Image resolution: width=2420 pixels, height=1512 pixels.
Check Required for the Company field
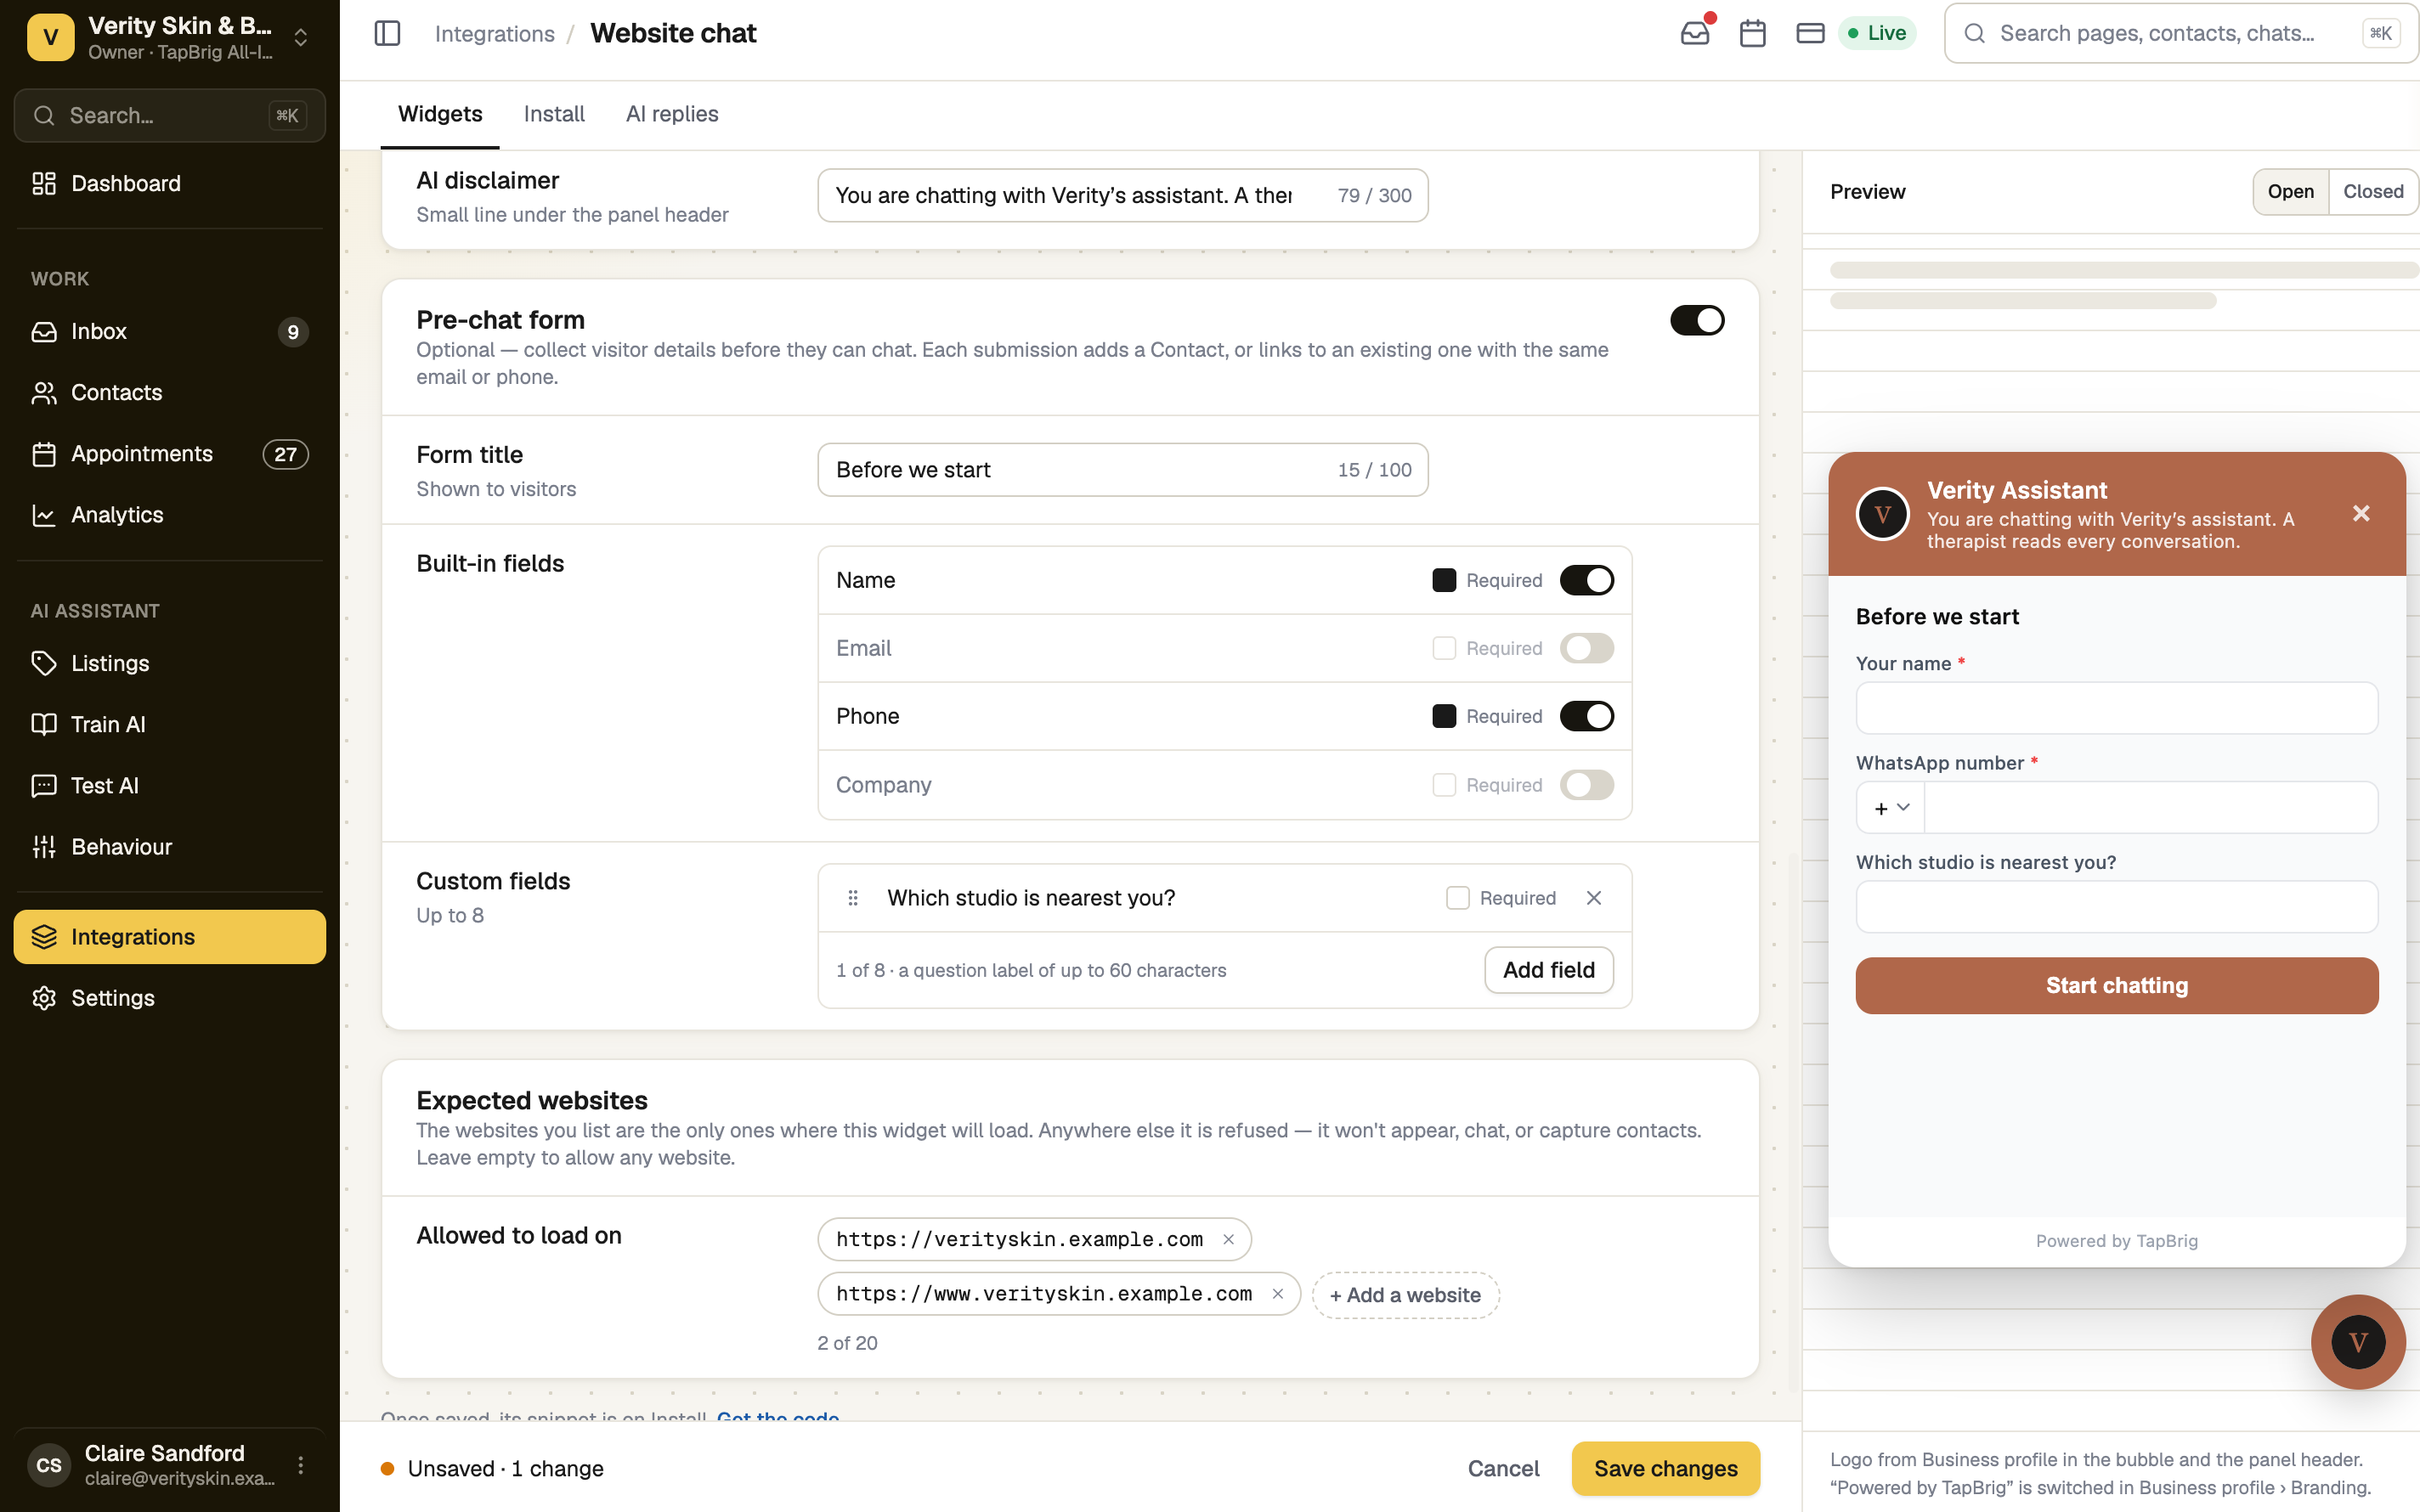tap(1443, 785)
